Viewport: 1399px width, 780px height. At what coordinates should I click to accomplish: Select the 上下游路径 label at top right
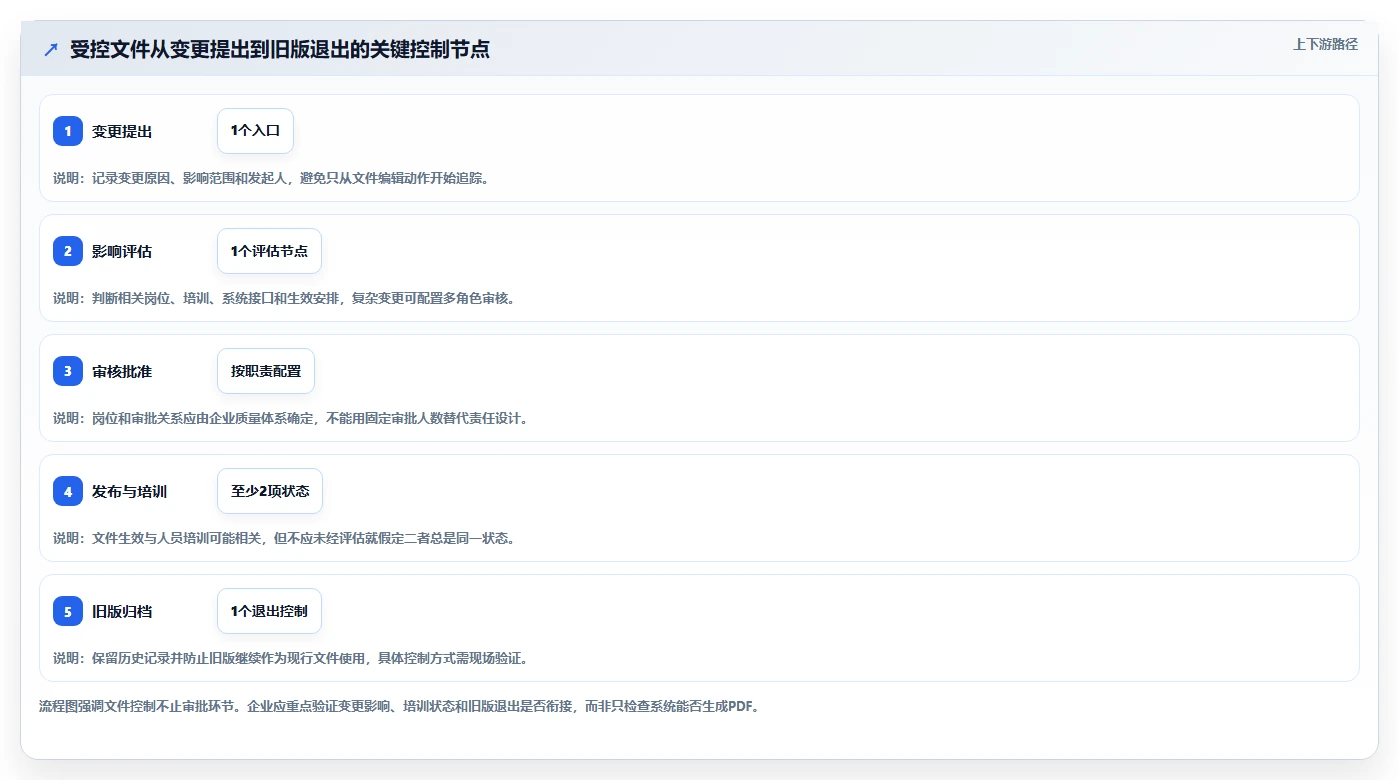point(1325,44)
